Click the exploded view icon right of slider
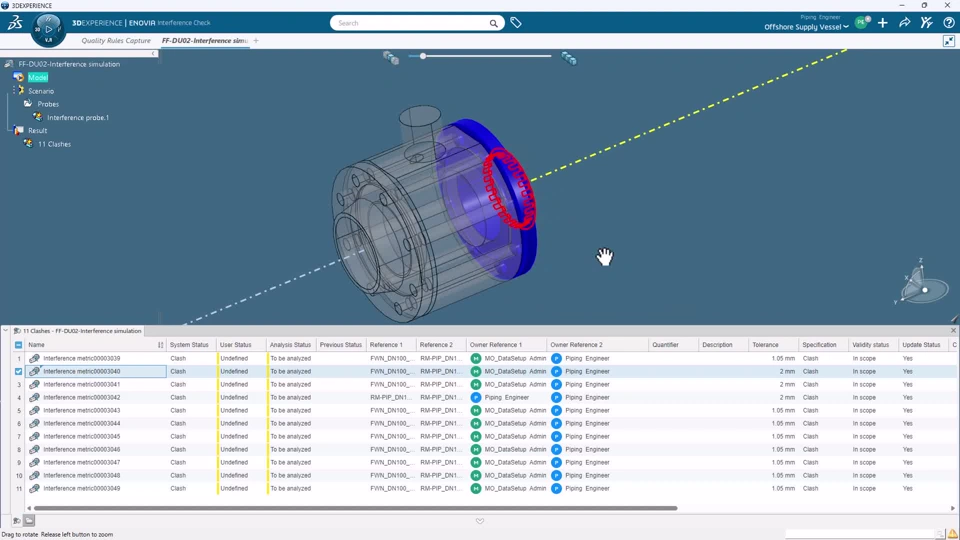960x540 pixels. click(569, 58)
